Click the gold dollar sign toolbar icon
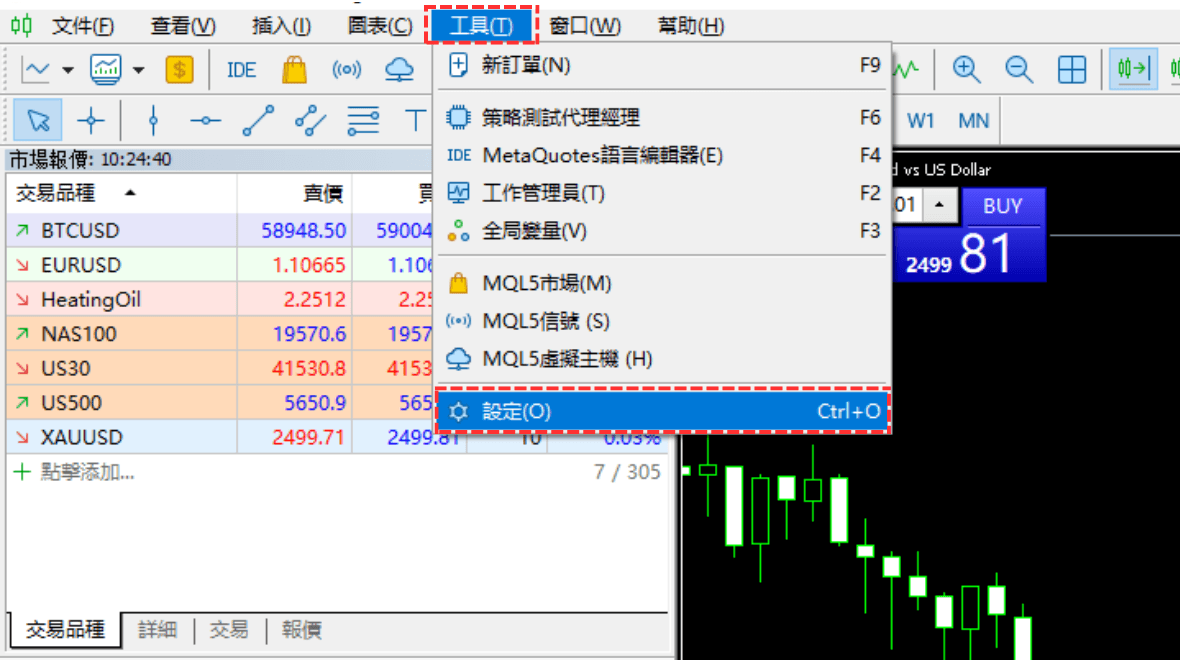The height and width of the screenshot is (660, 1180). pyautogui.click(x=179, y=70)
